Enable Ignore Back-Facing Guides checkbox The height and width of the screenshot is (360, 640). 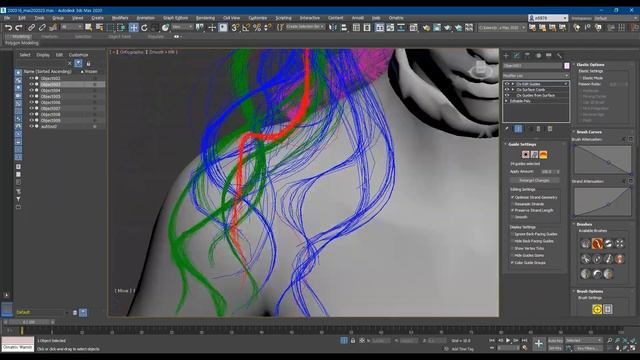point(513,234)
